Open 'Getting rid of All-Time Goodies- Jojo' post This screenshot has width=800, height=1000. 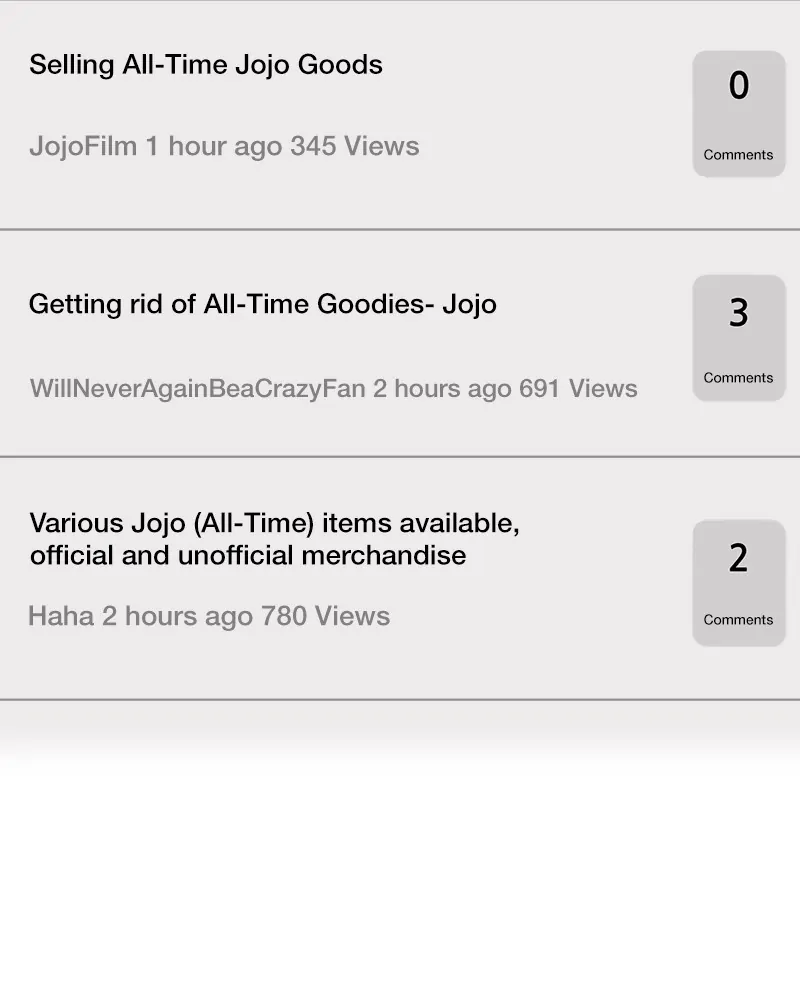pos(262,304)
